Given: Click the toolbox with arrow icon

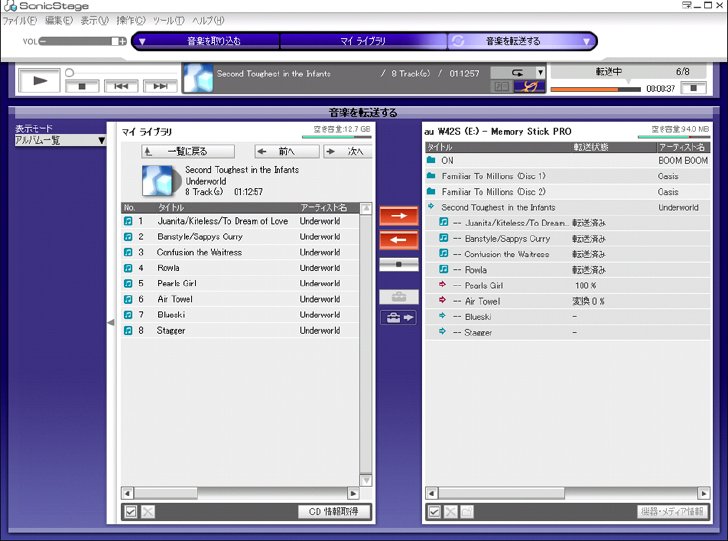Looking at the screenshot, I should [x=398, y=318].
